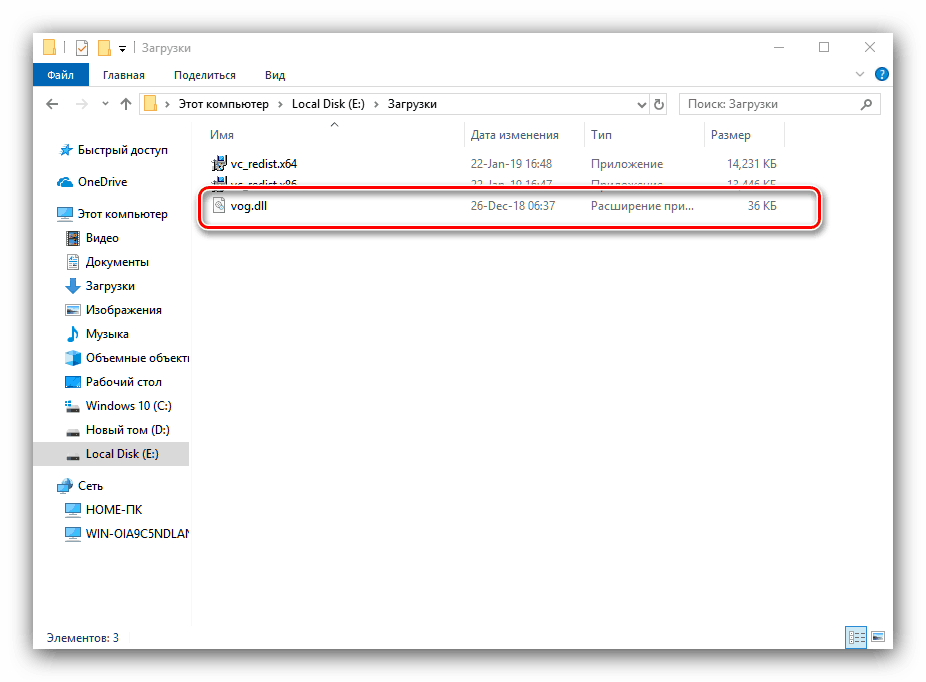926x682 pixels.
Task: Close the Загрузки window
Action: click(x=869, y=47)
